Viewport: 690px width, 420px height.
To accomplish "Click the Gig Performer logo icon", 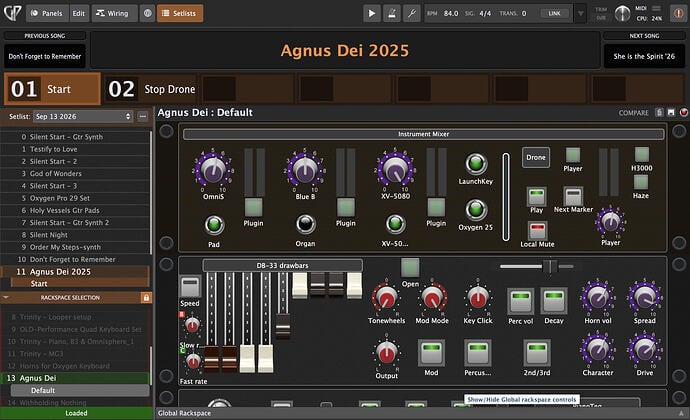I will [12, 13].
